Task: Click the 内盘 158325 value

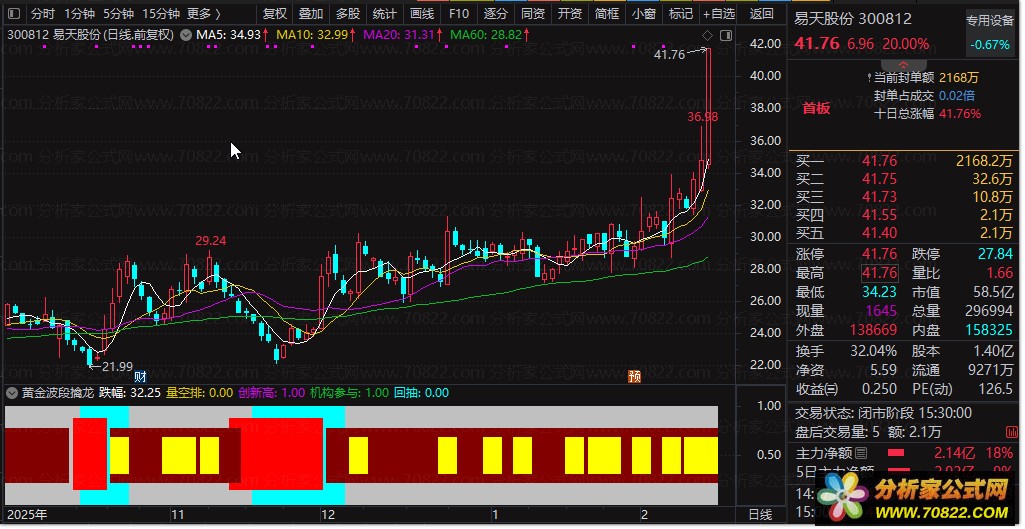Action: [x=989, y=331]
